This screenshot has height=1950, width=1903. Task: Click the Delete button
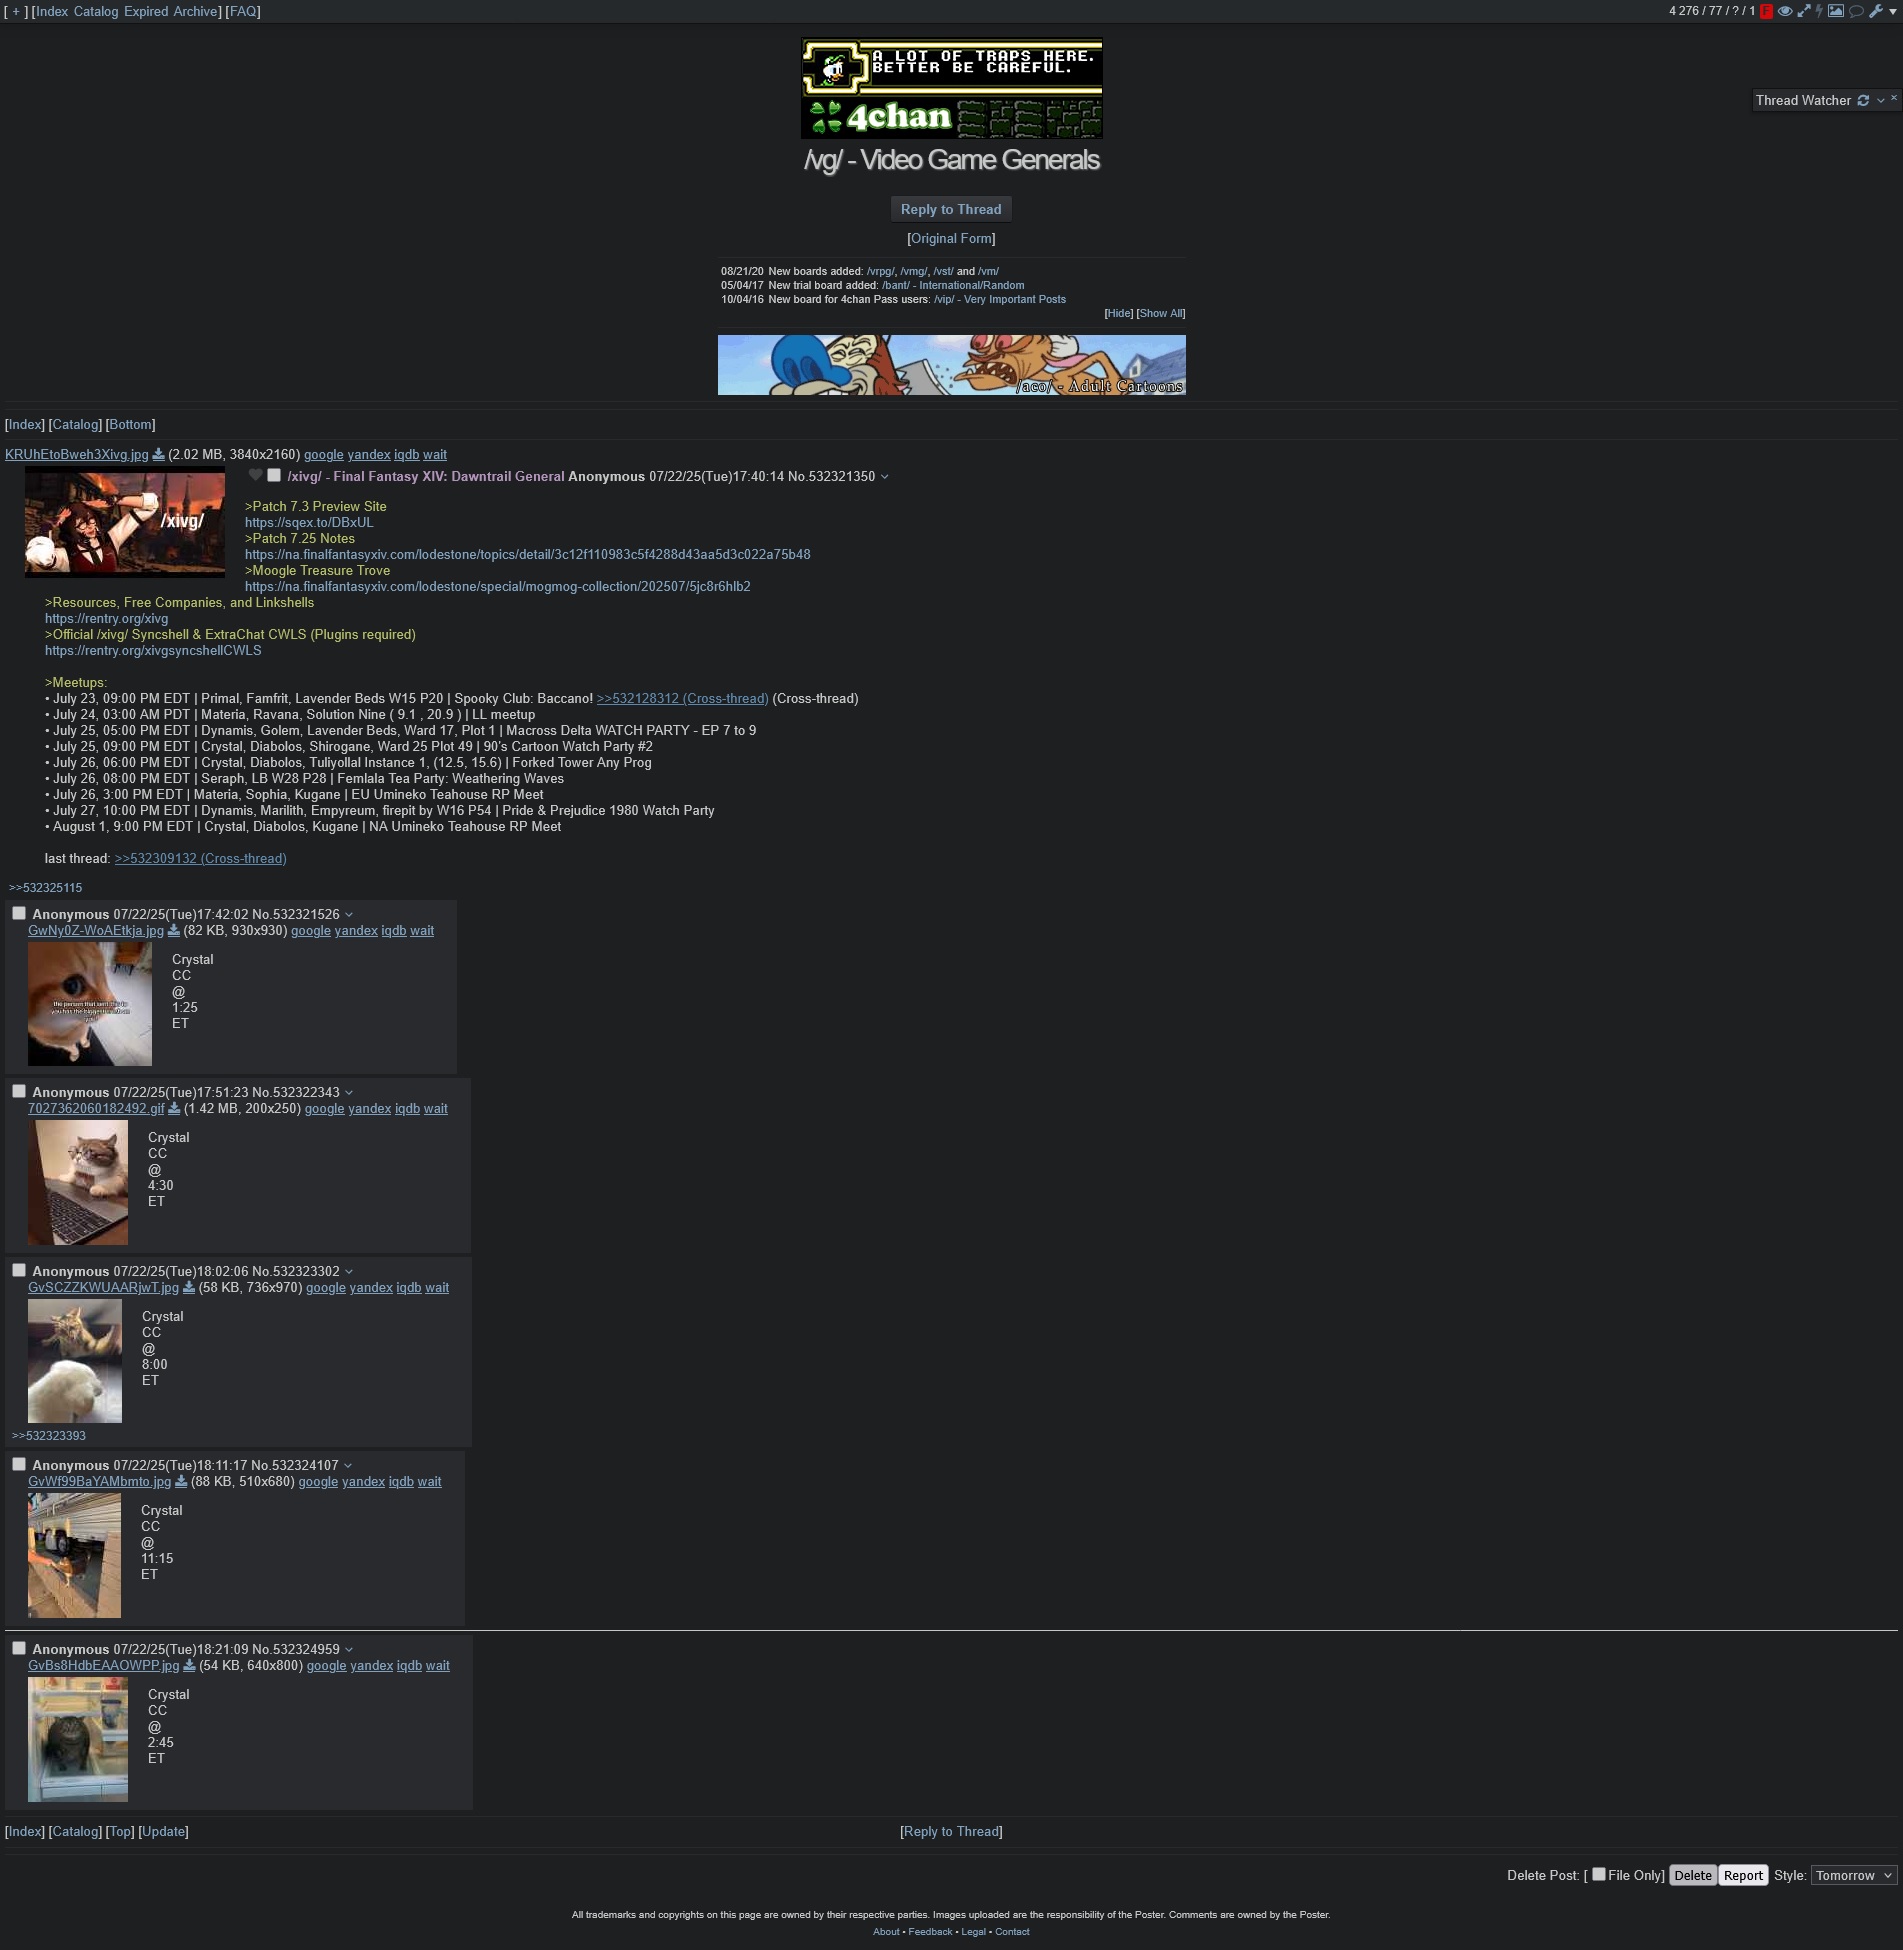pos(1693,1875)
